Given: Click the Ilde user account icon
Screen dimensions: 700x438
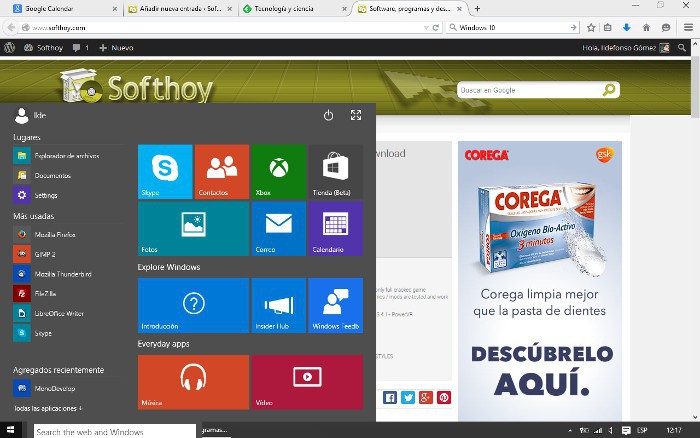Looking at the screenshot, I should coord(21,116).
